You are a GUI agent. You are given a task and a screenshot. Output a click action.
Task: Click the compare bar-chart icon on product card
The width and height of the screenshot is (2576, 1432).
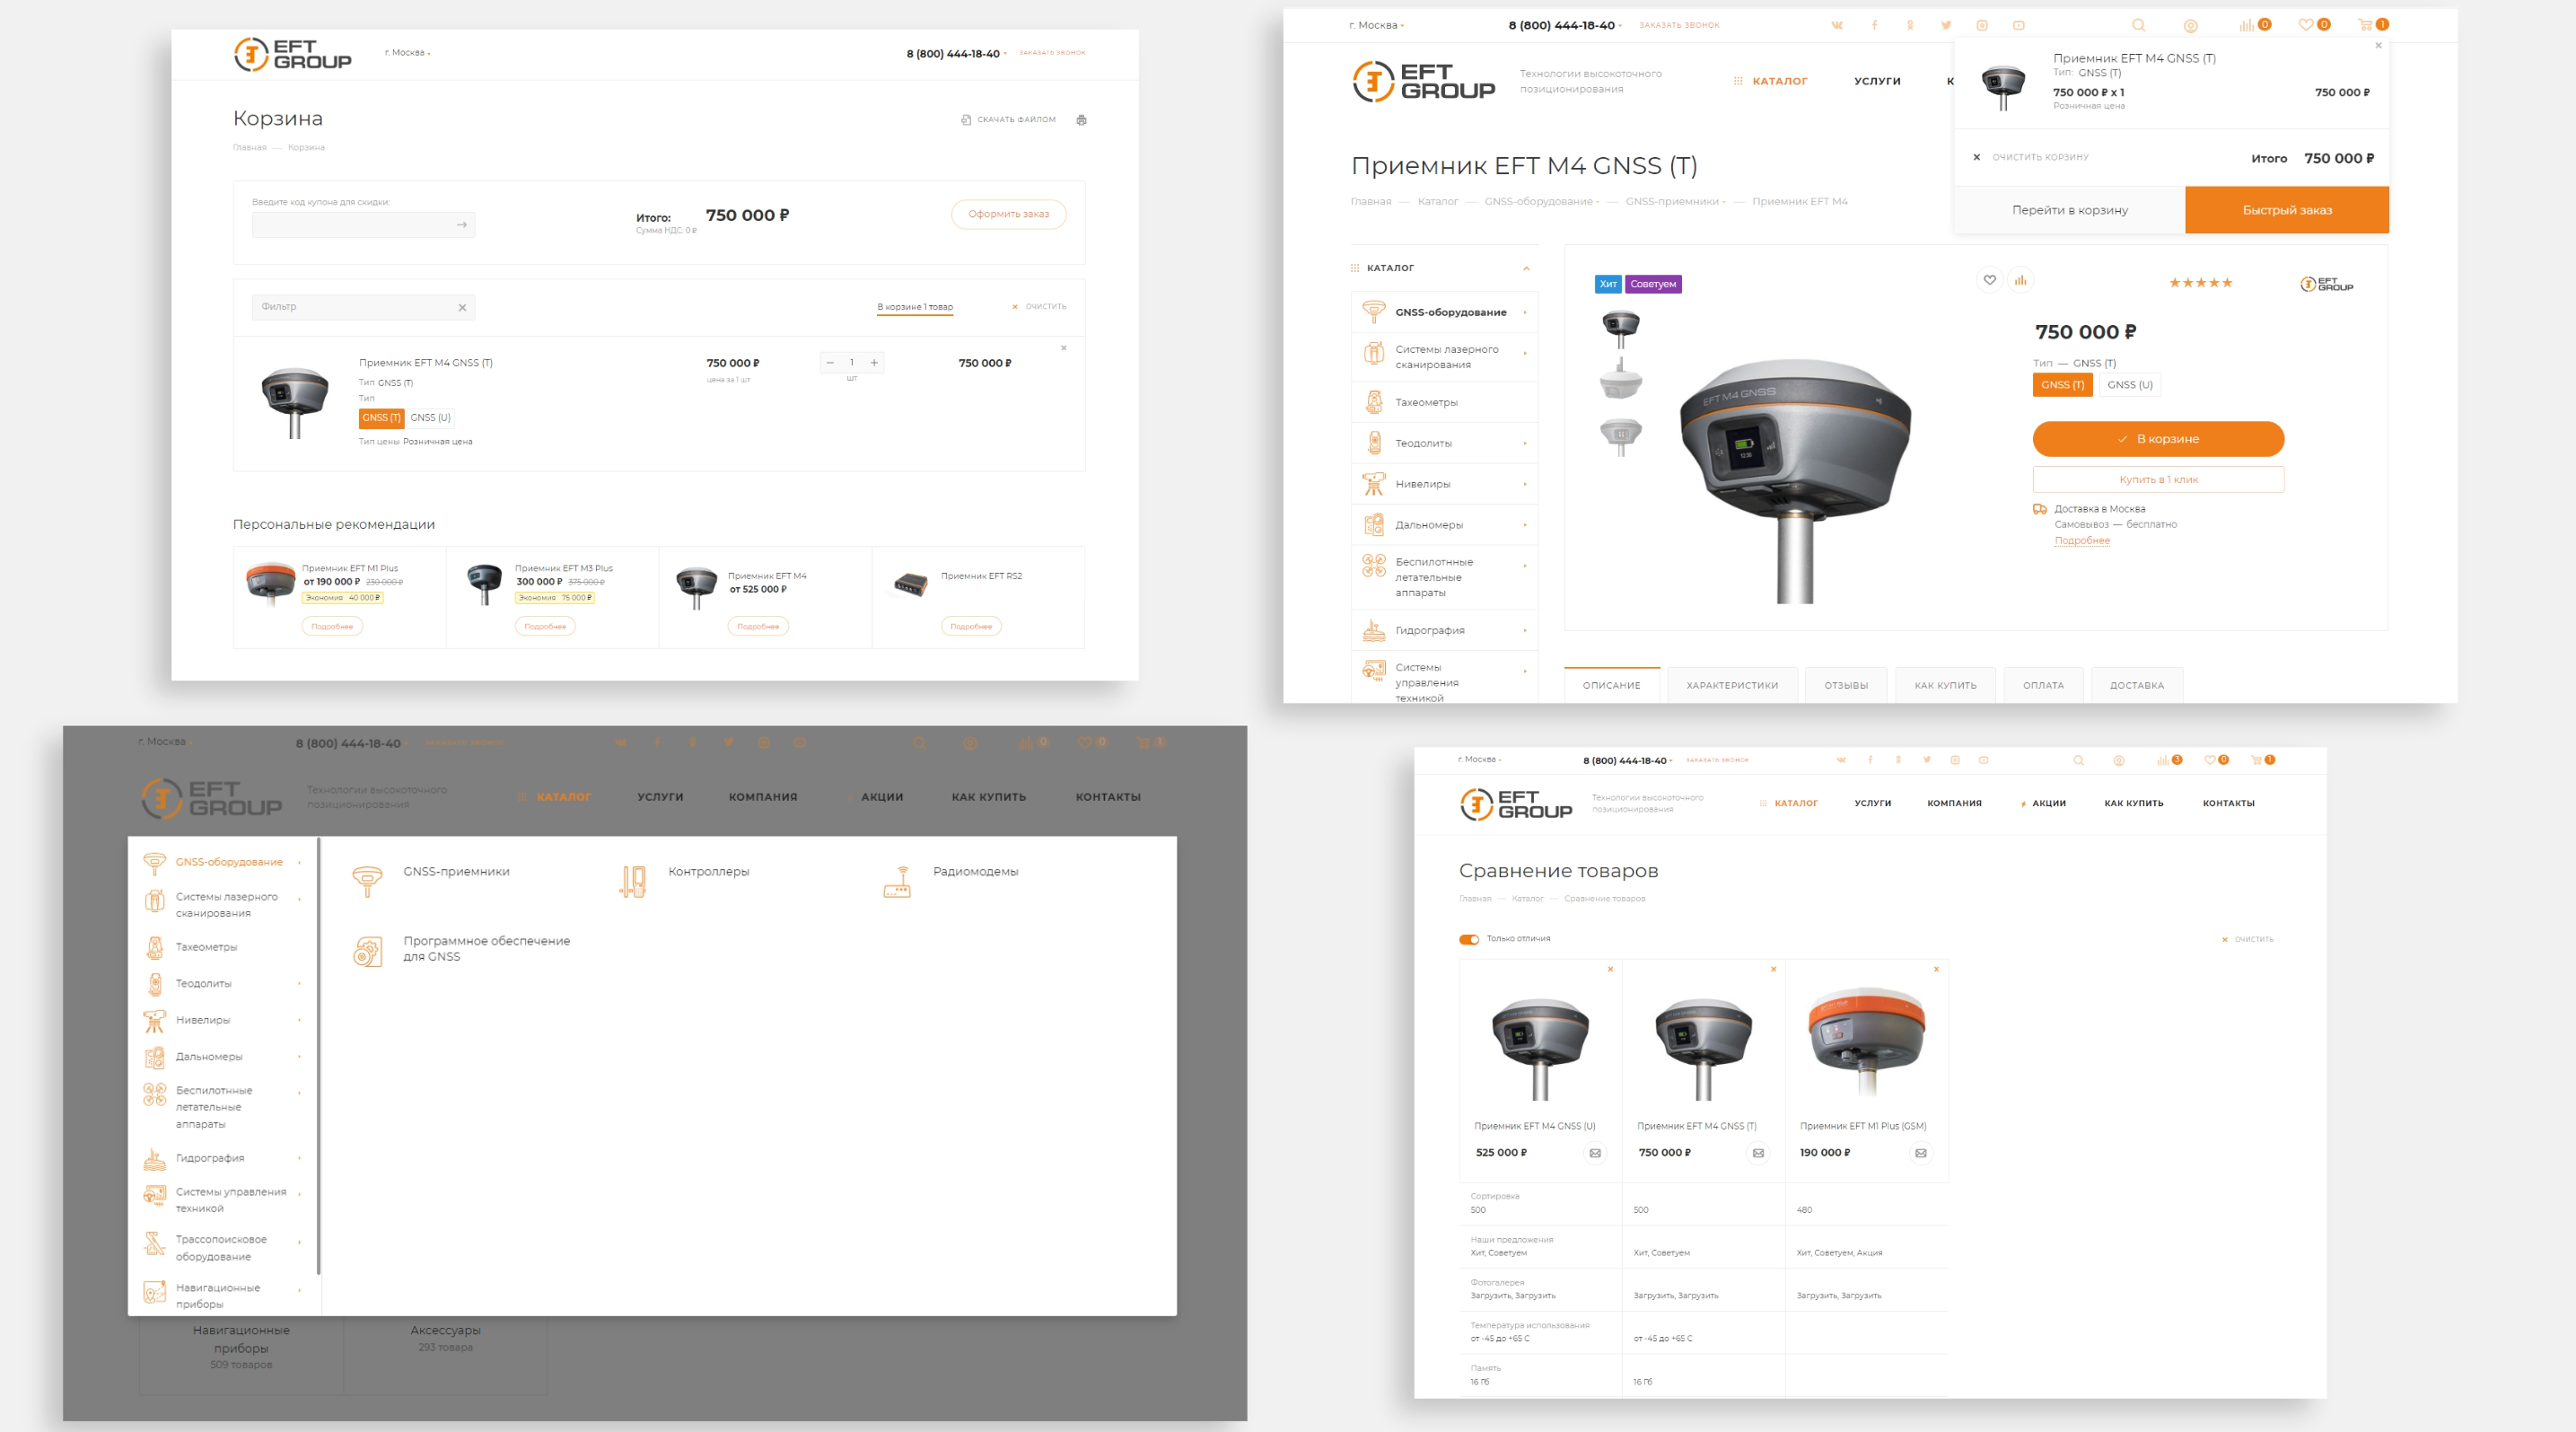(2020, 281)
